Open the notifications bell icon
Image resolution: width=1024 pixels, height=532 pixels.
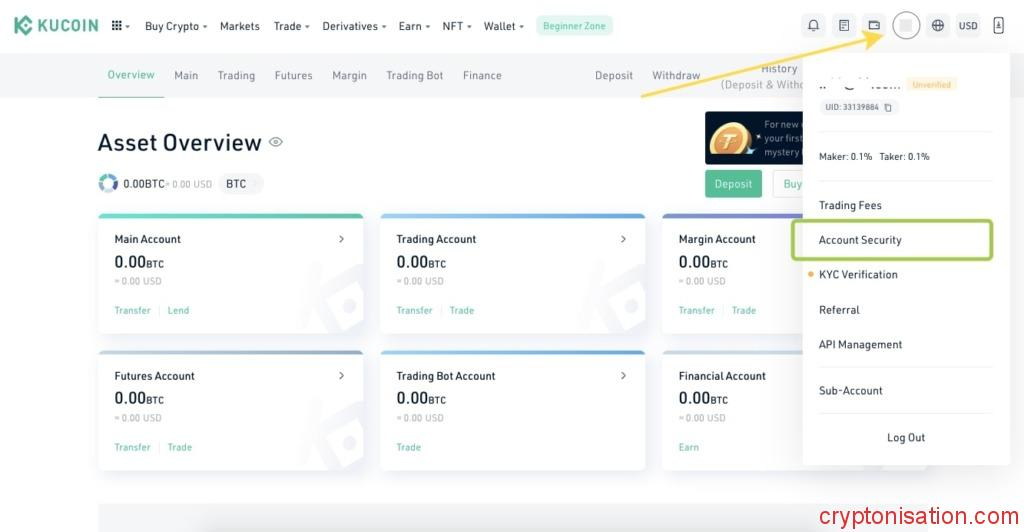coord(813,26)
